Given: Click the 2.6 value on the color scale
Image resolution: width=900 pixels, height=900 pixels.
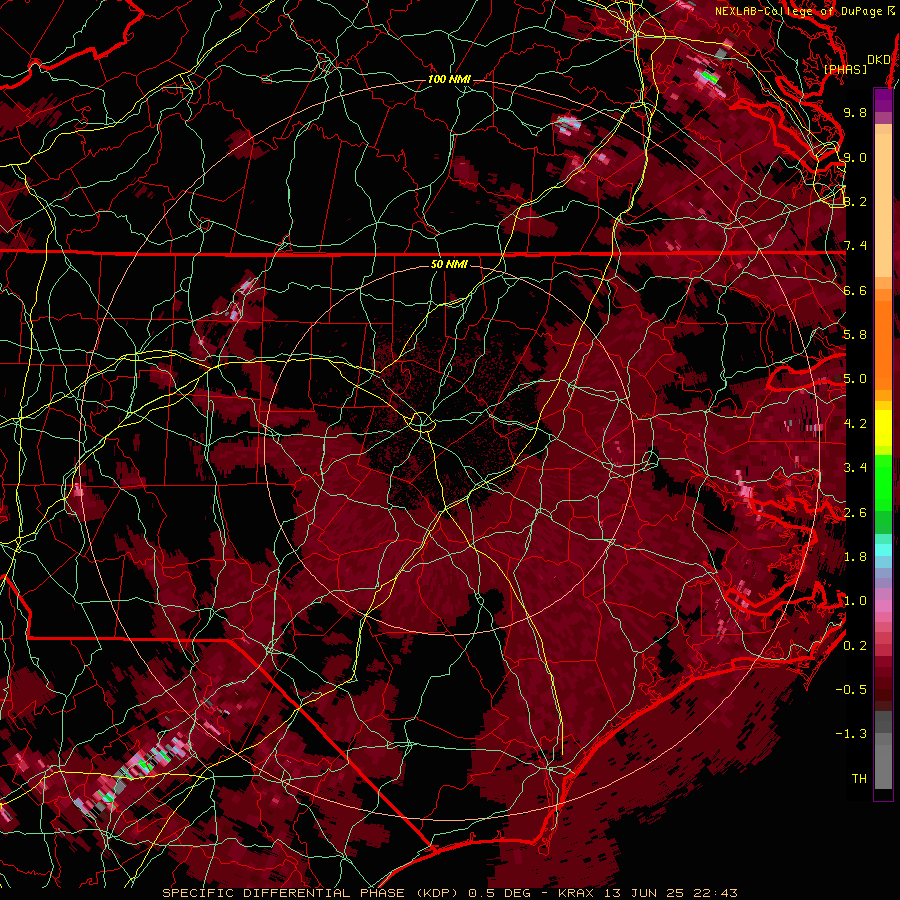Looking at the screenshot, I should point(855,512).
